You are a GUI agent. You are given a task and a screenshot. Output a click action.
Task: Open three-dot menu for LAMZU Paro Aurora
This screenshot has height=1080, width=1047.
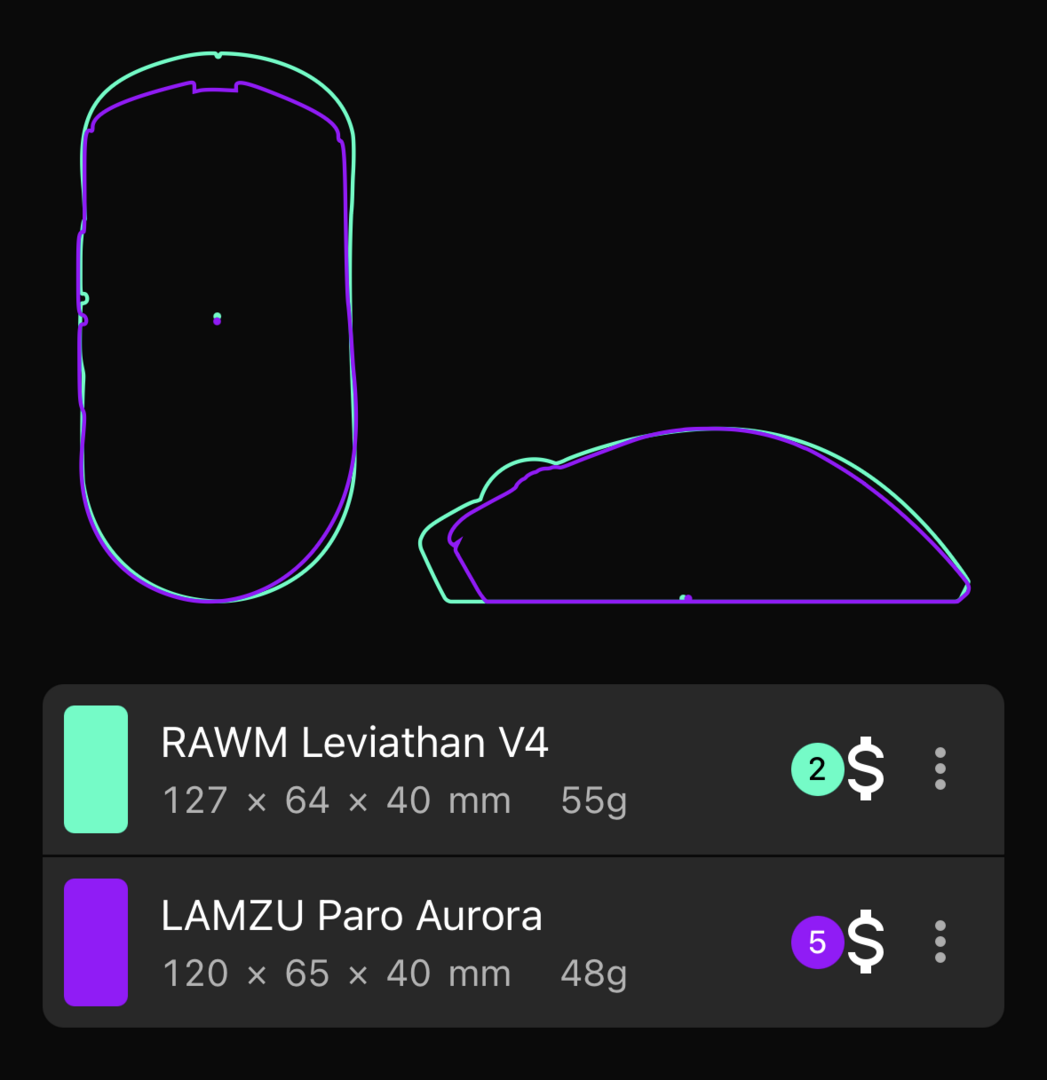pos(940,942)
